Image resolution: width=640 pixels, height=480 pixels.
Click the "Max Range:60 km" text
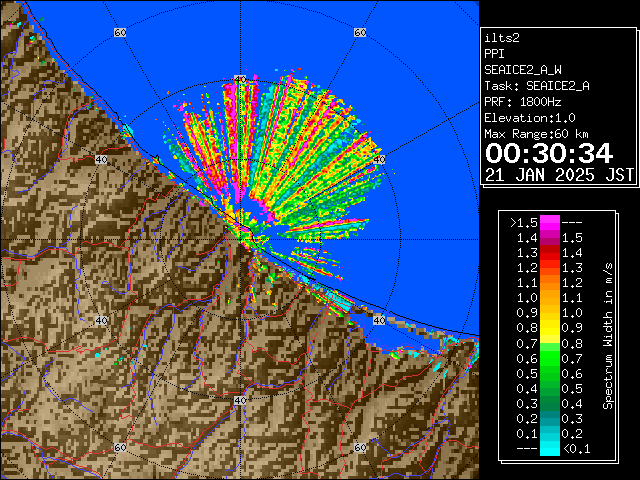(536, 134)
